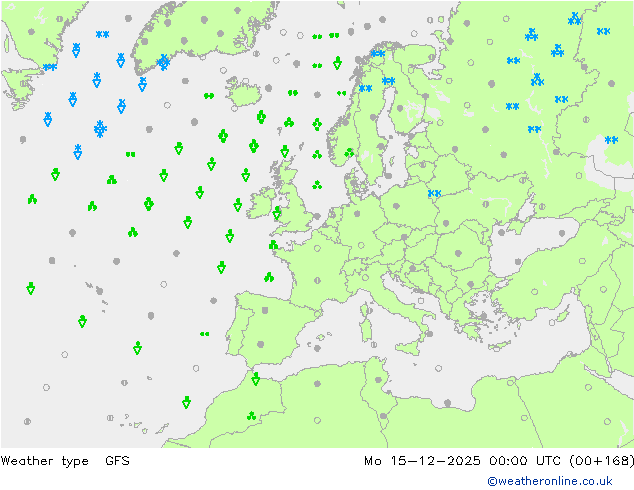Click large snowflake at Greenland's southern tip
This screenshot has height=490, width=634.
coord(163,62)
